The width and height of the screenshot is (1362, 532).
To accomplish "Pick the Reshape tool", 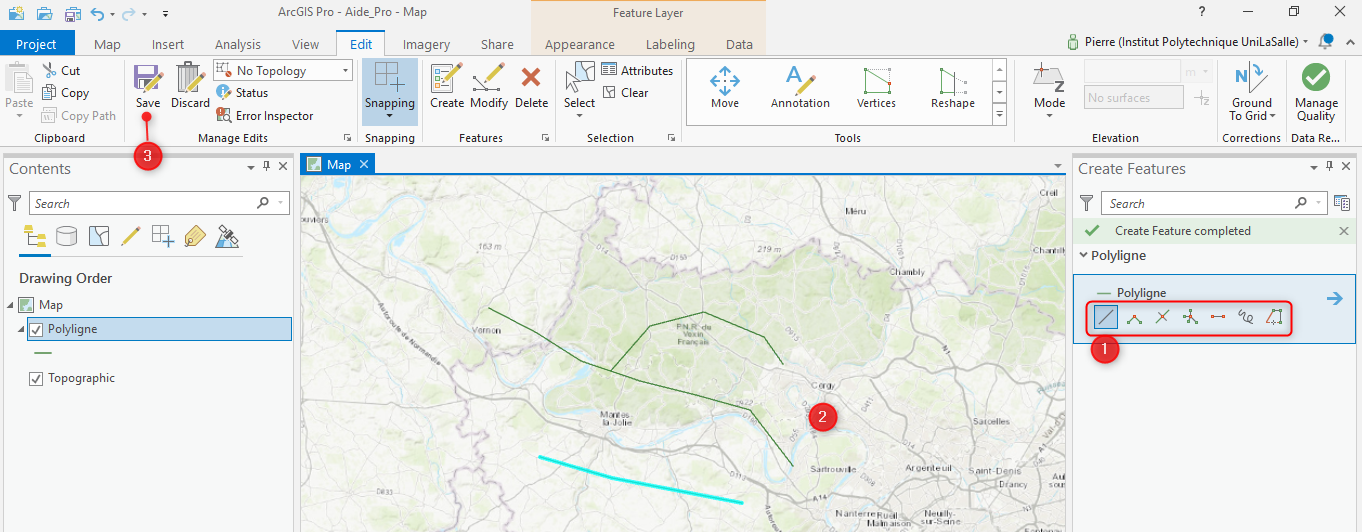I will (x=952, y=87).
